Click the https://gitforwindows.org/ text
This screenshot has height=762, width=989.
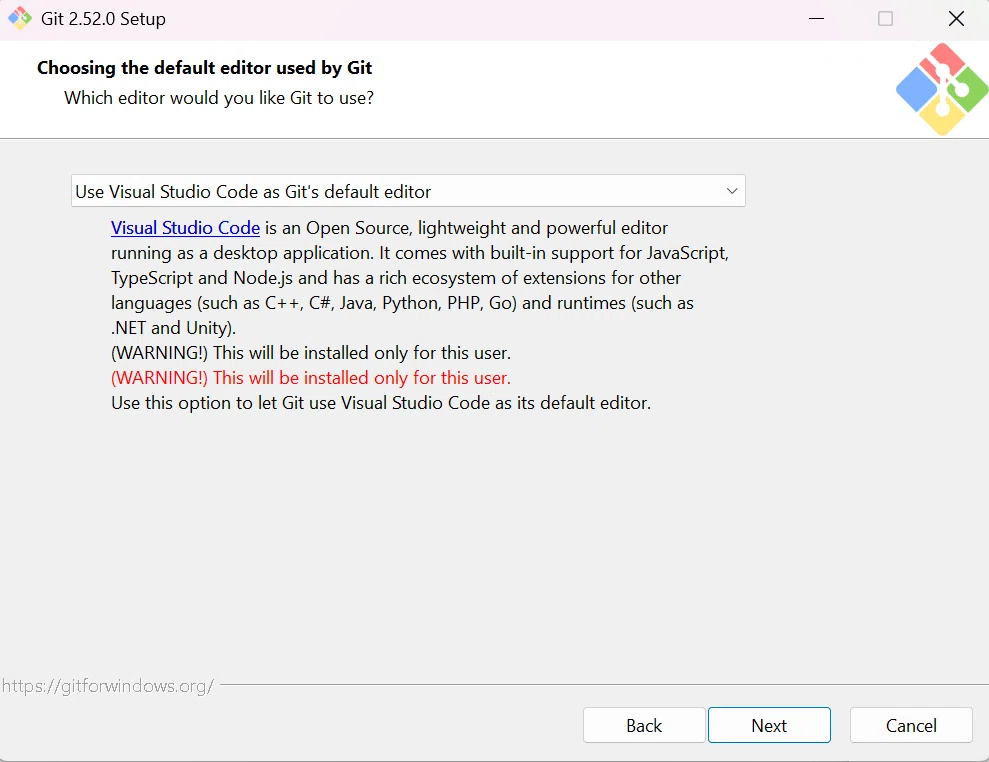click(x=108, y=686)
